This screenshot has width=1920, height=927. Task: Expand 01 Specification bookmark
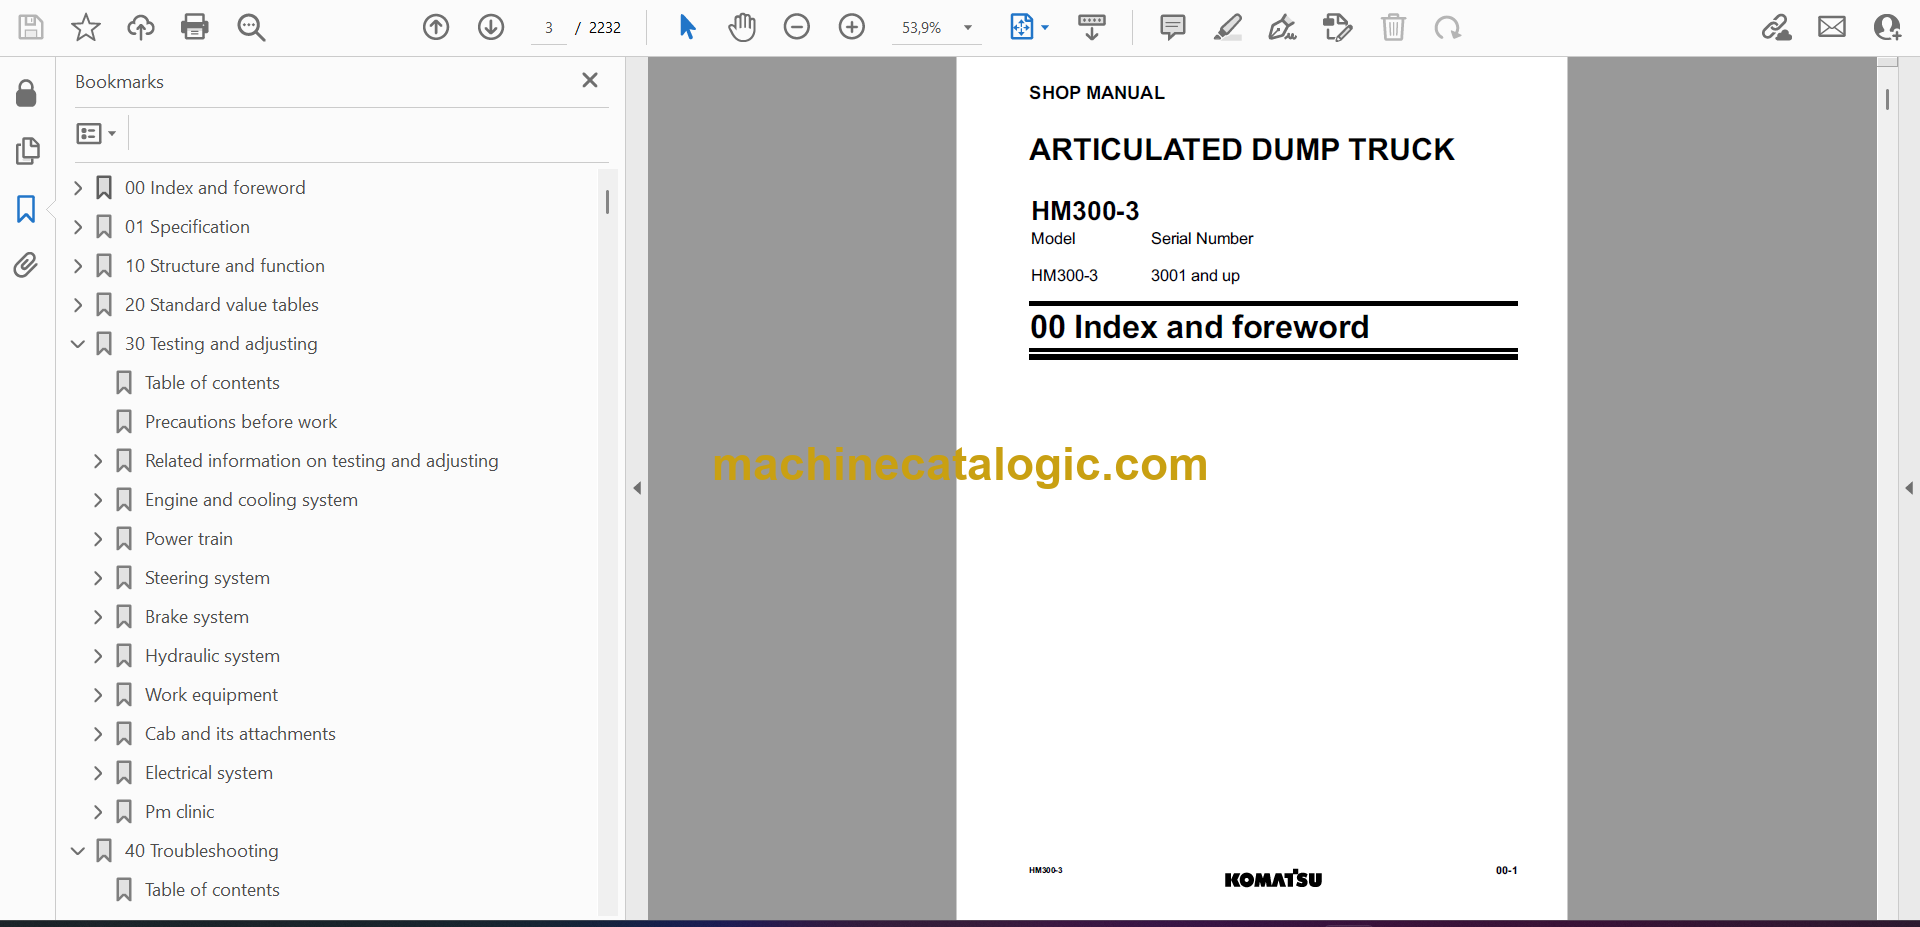78,227
